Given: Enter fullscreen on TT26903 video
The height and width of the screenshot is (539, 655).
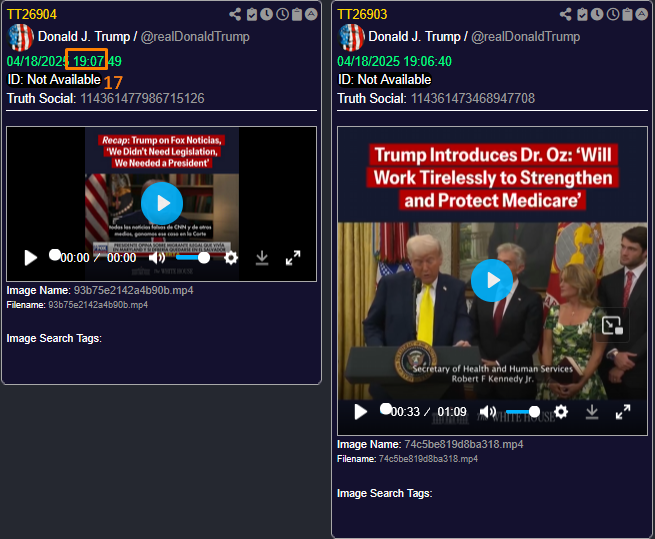Looking at the screenshot, I should [x=623, y=412].
